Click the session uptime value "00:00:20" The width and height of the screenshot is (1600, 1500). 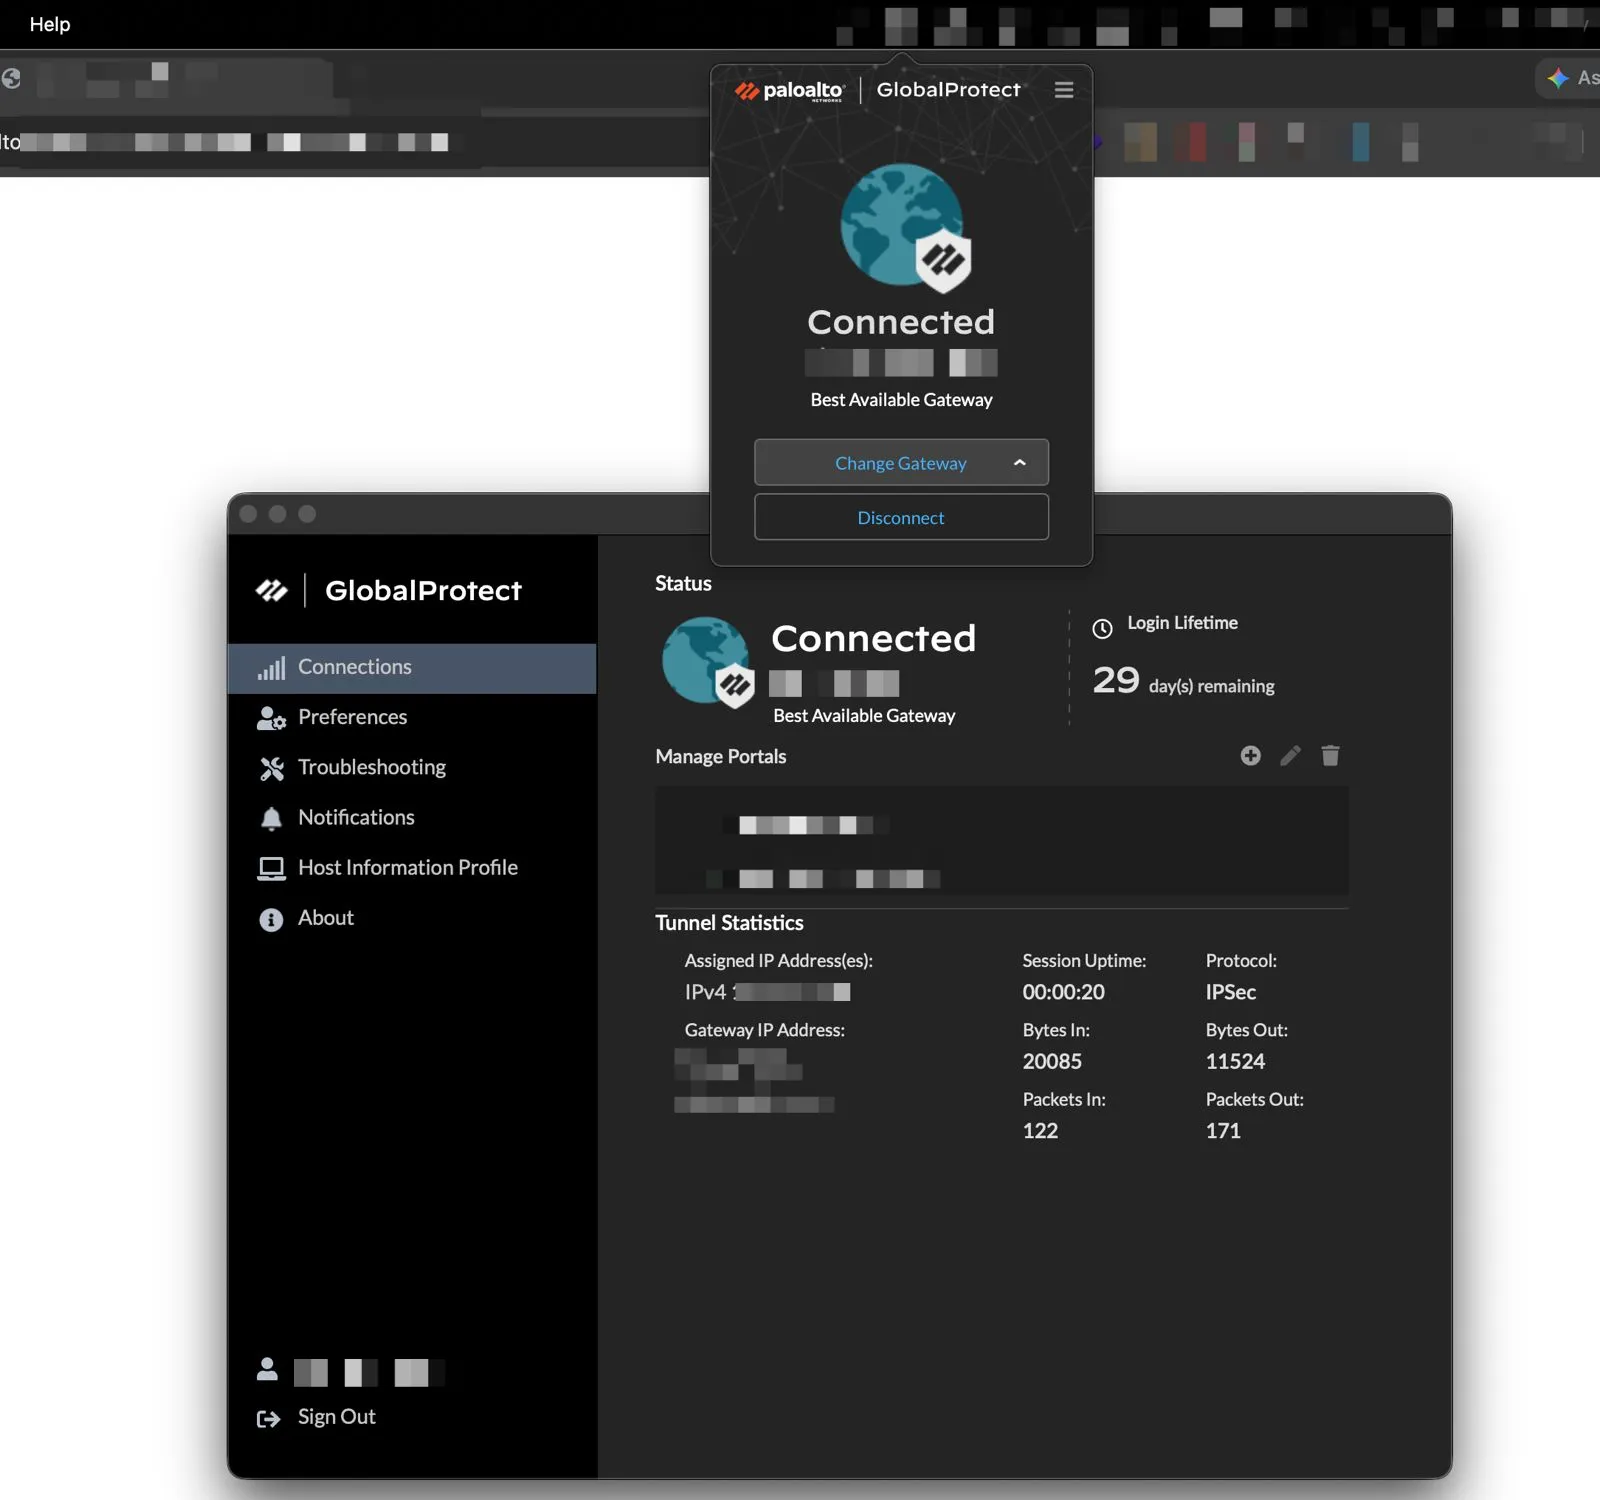click(x=1063, y=992)
